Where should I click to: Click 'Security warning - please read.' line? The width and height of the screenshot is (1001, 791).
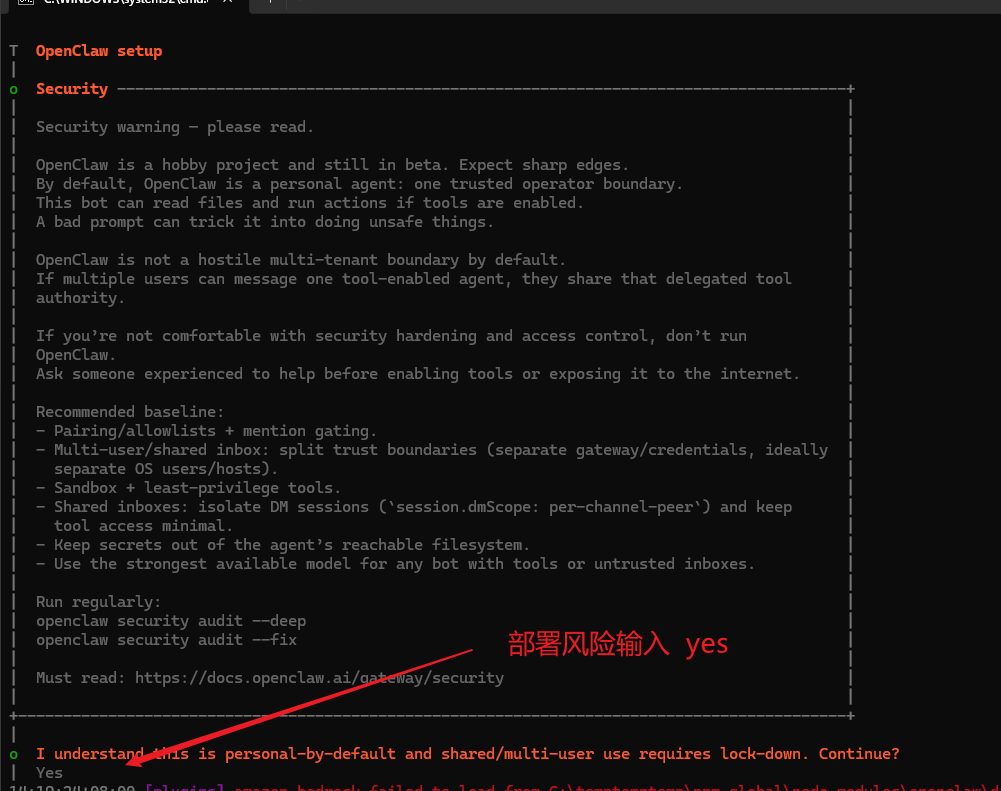point(175,127)
